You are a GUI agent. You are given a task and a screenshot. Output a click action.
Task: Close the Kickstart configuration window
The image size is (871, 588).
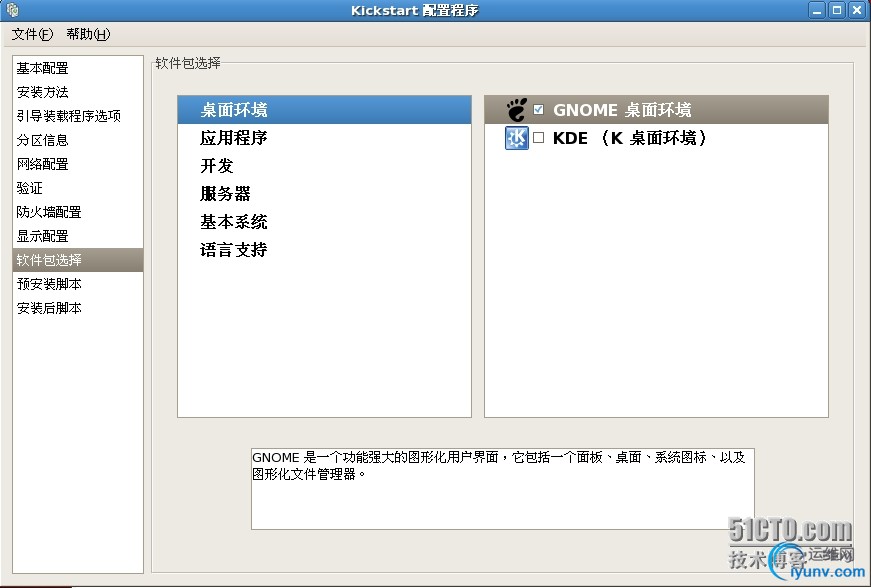857,10
